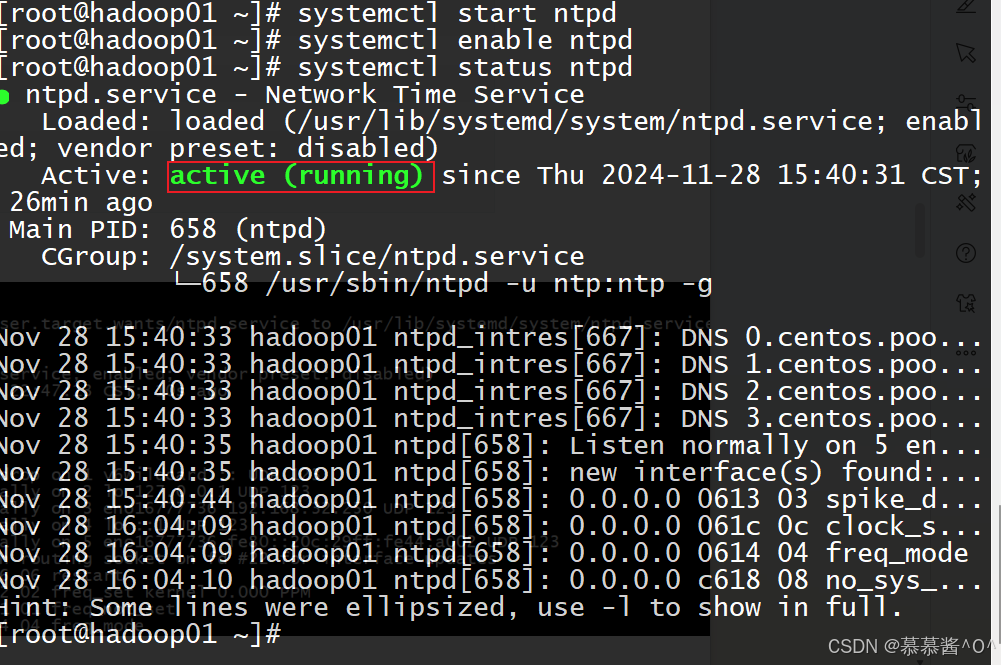The image size is (1001, 665).
Task: Click the paint bucket leaf icon
Action: [965, 152]
